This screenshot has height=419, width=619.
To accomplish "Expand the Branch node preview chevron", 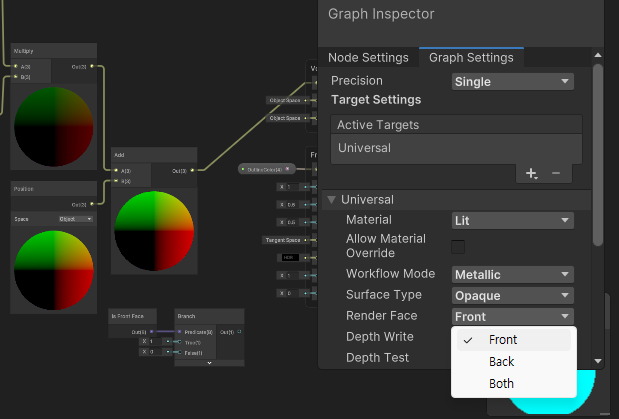I will pos(209,363).
